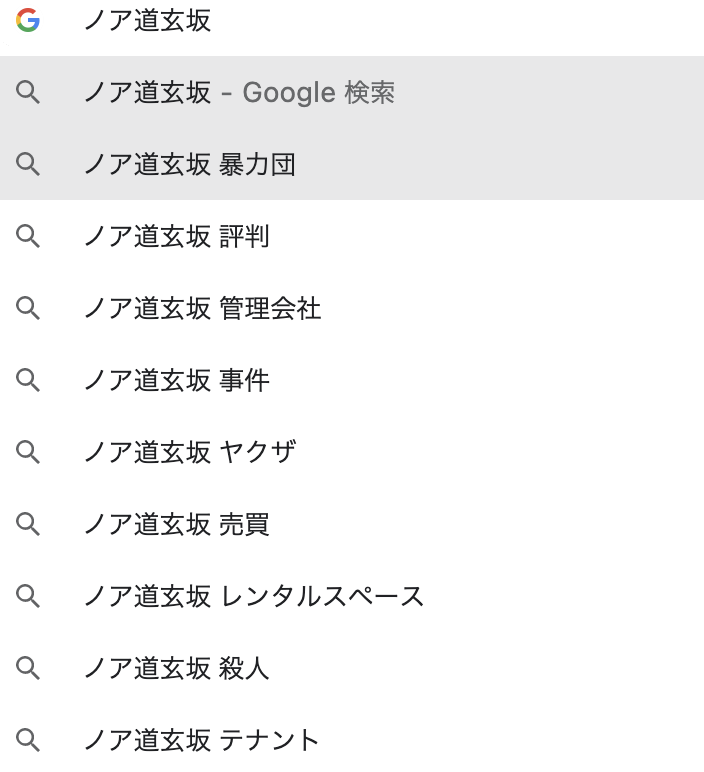Image resolution: width=704 pixels, height=772 pixels.
Task: Pick the 'ノア道玄坂 テナント' suggestion
Action: point(352,740)
